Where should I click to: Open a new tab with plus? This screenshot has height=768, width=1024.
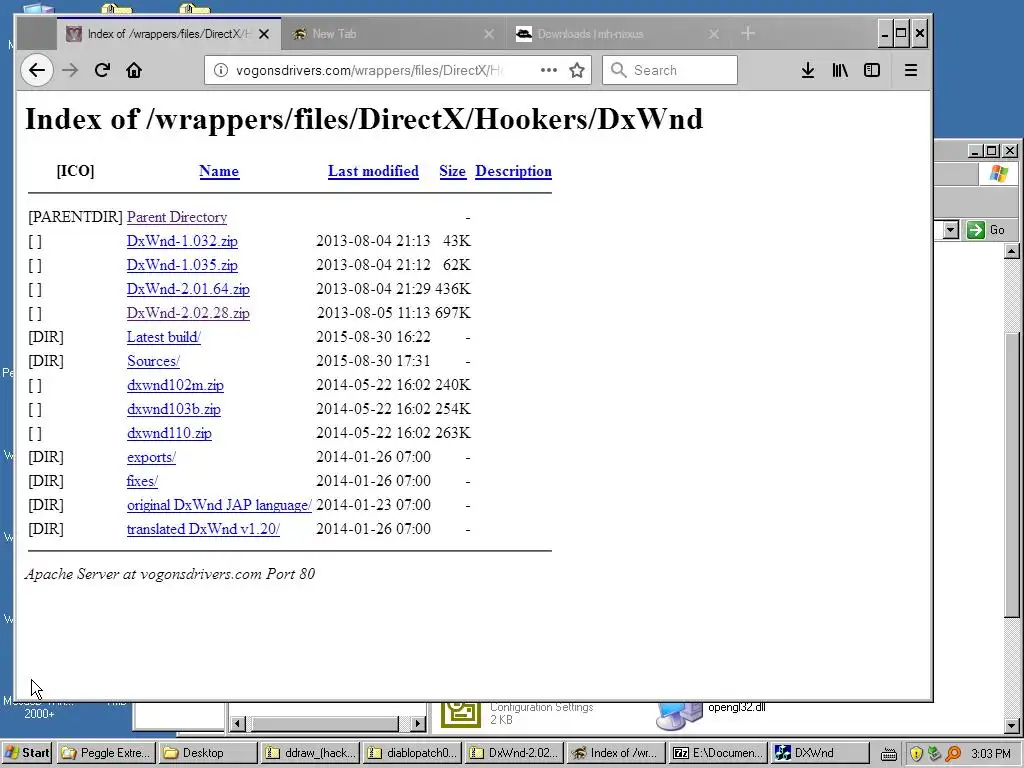(x=748, y=33)
